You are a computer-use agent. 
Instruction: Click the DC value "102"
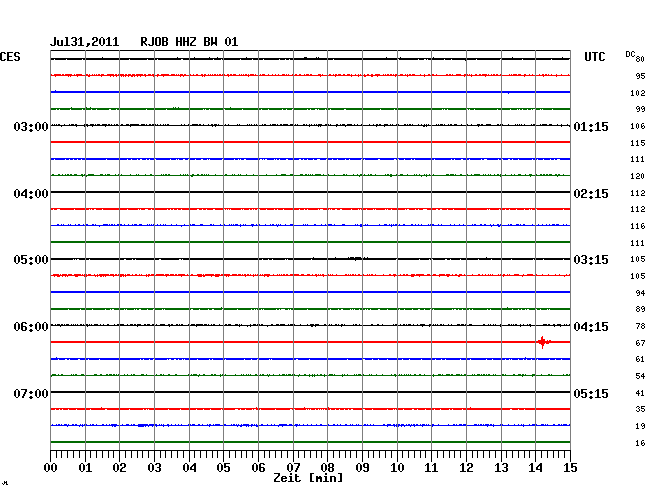(638, 93)
